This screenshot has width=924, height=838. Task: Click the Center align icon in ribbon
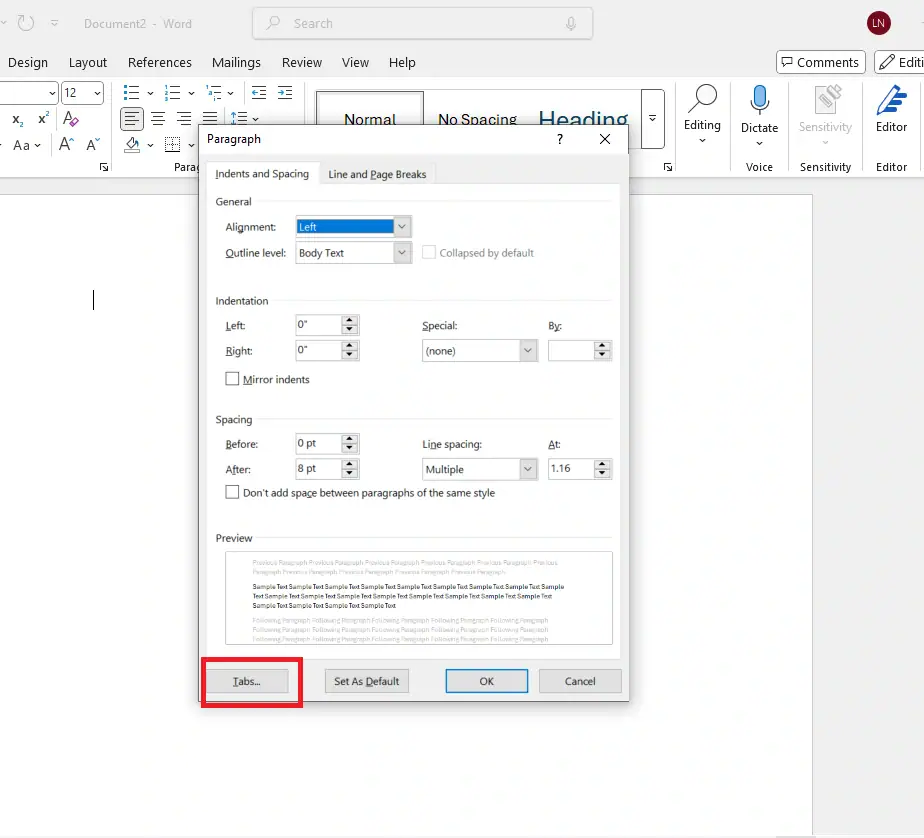tap(158, 119)
